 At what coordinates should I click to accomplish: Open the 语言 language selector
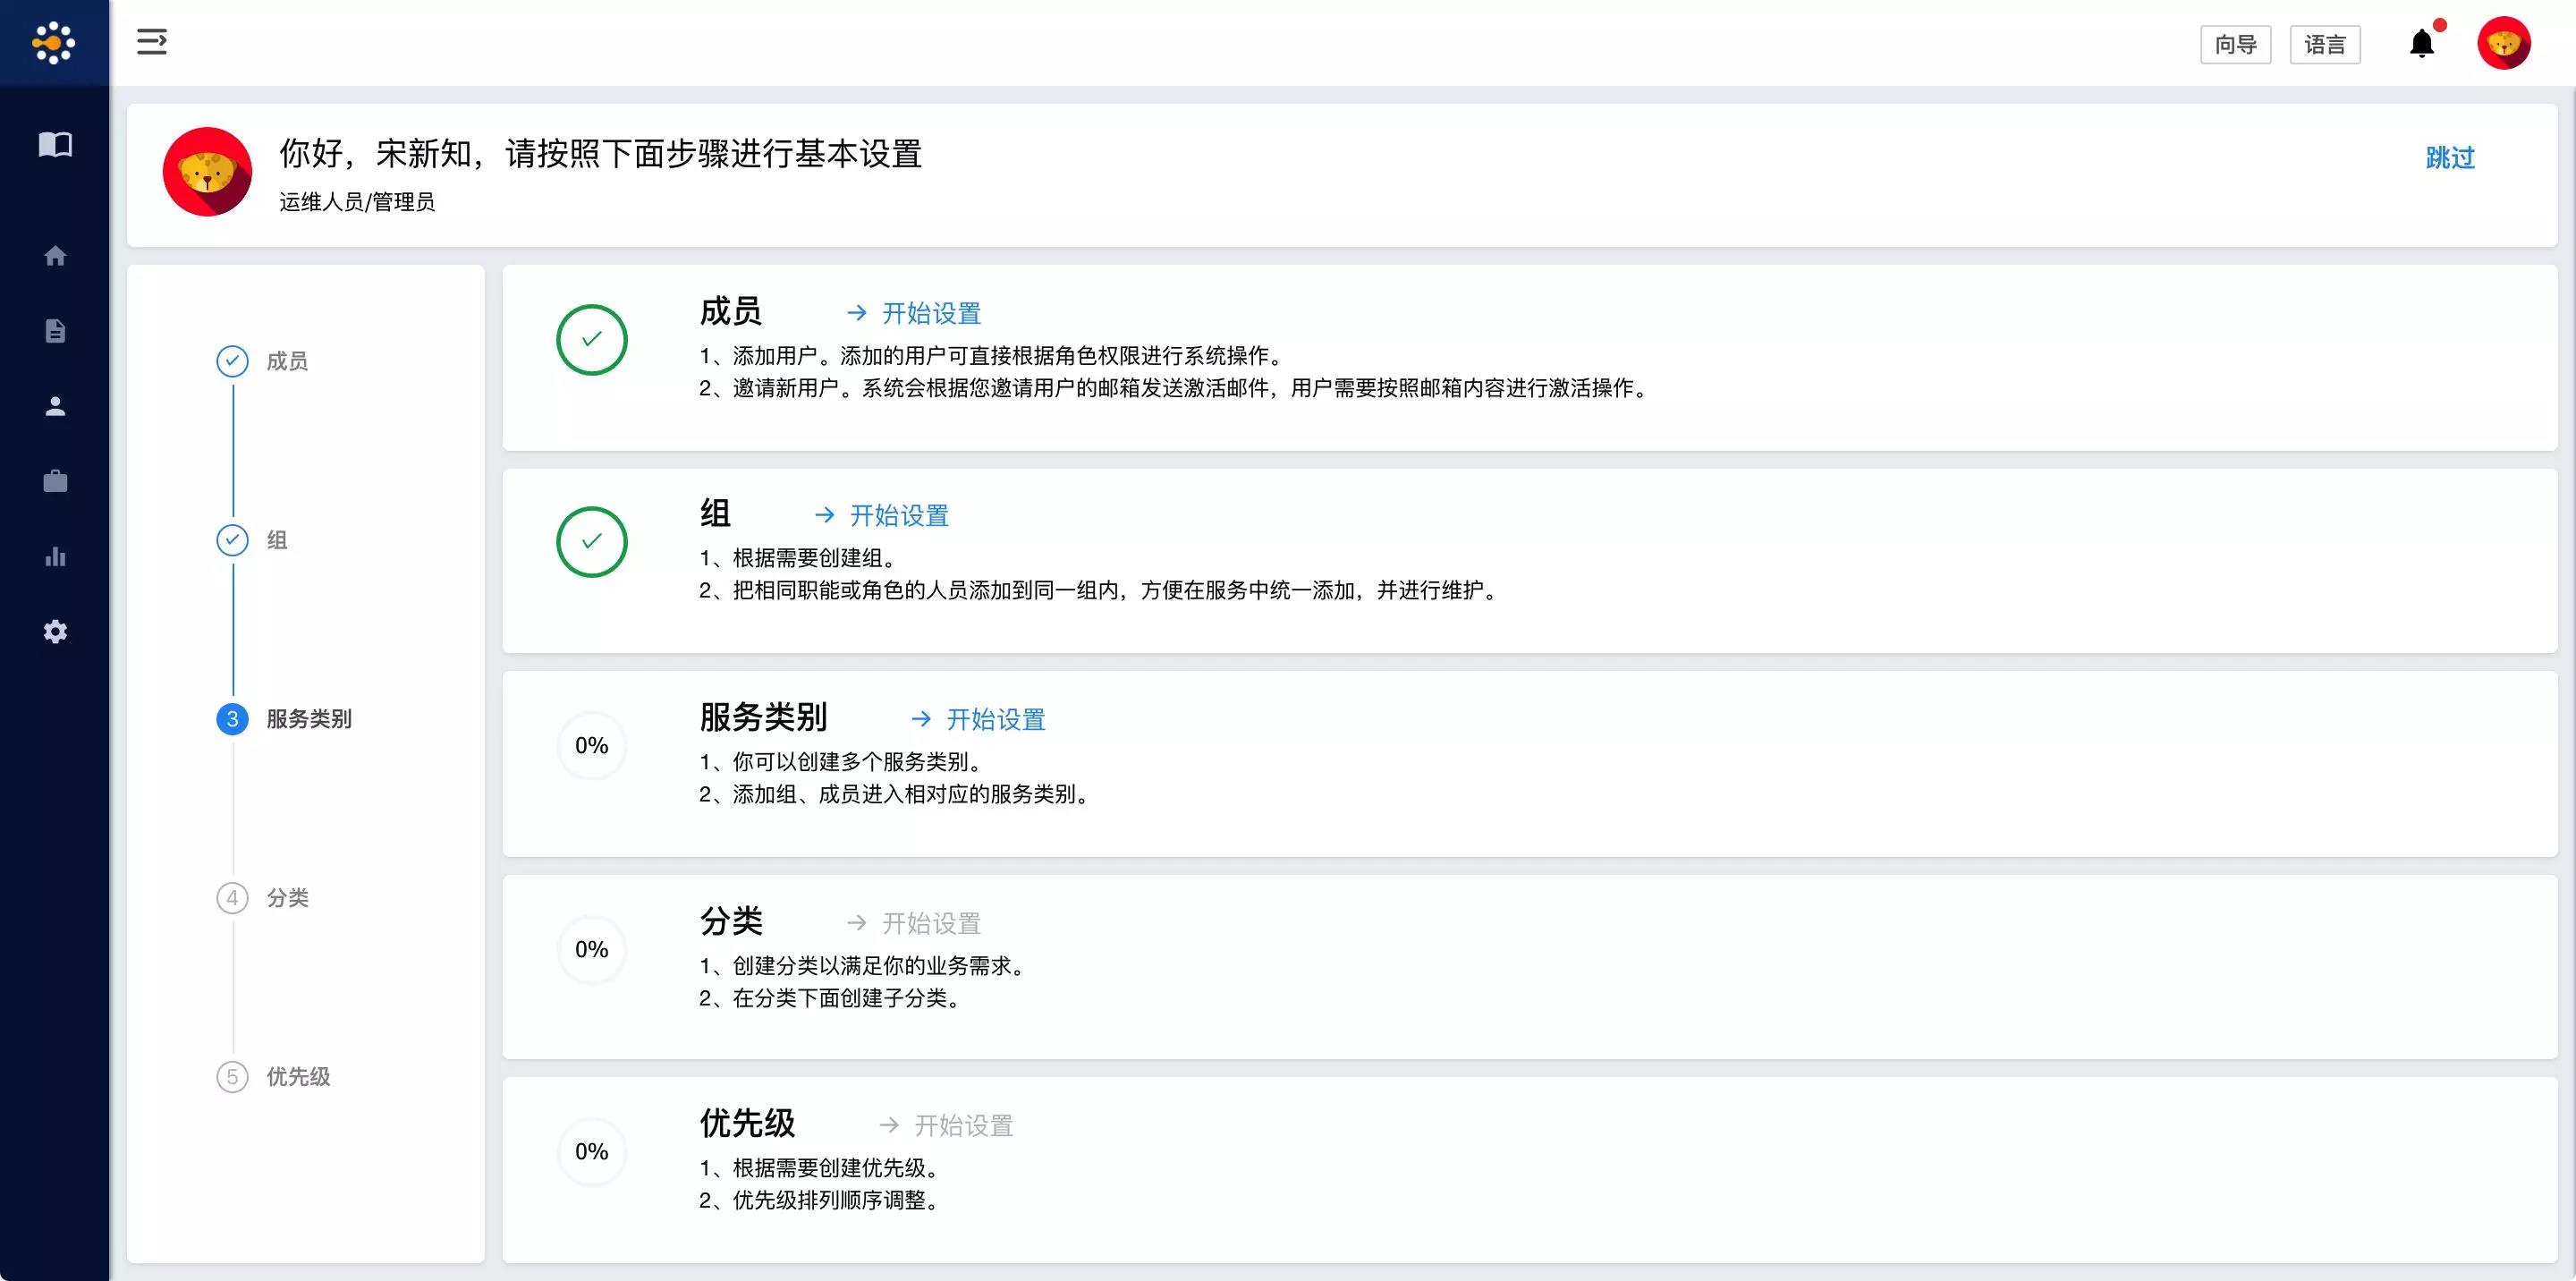point(2324,45)
